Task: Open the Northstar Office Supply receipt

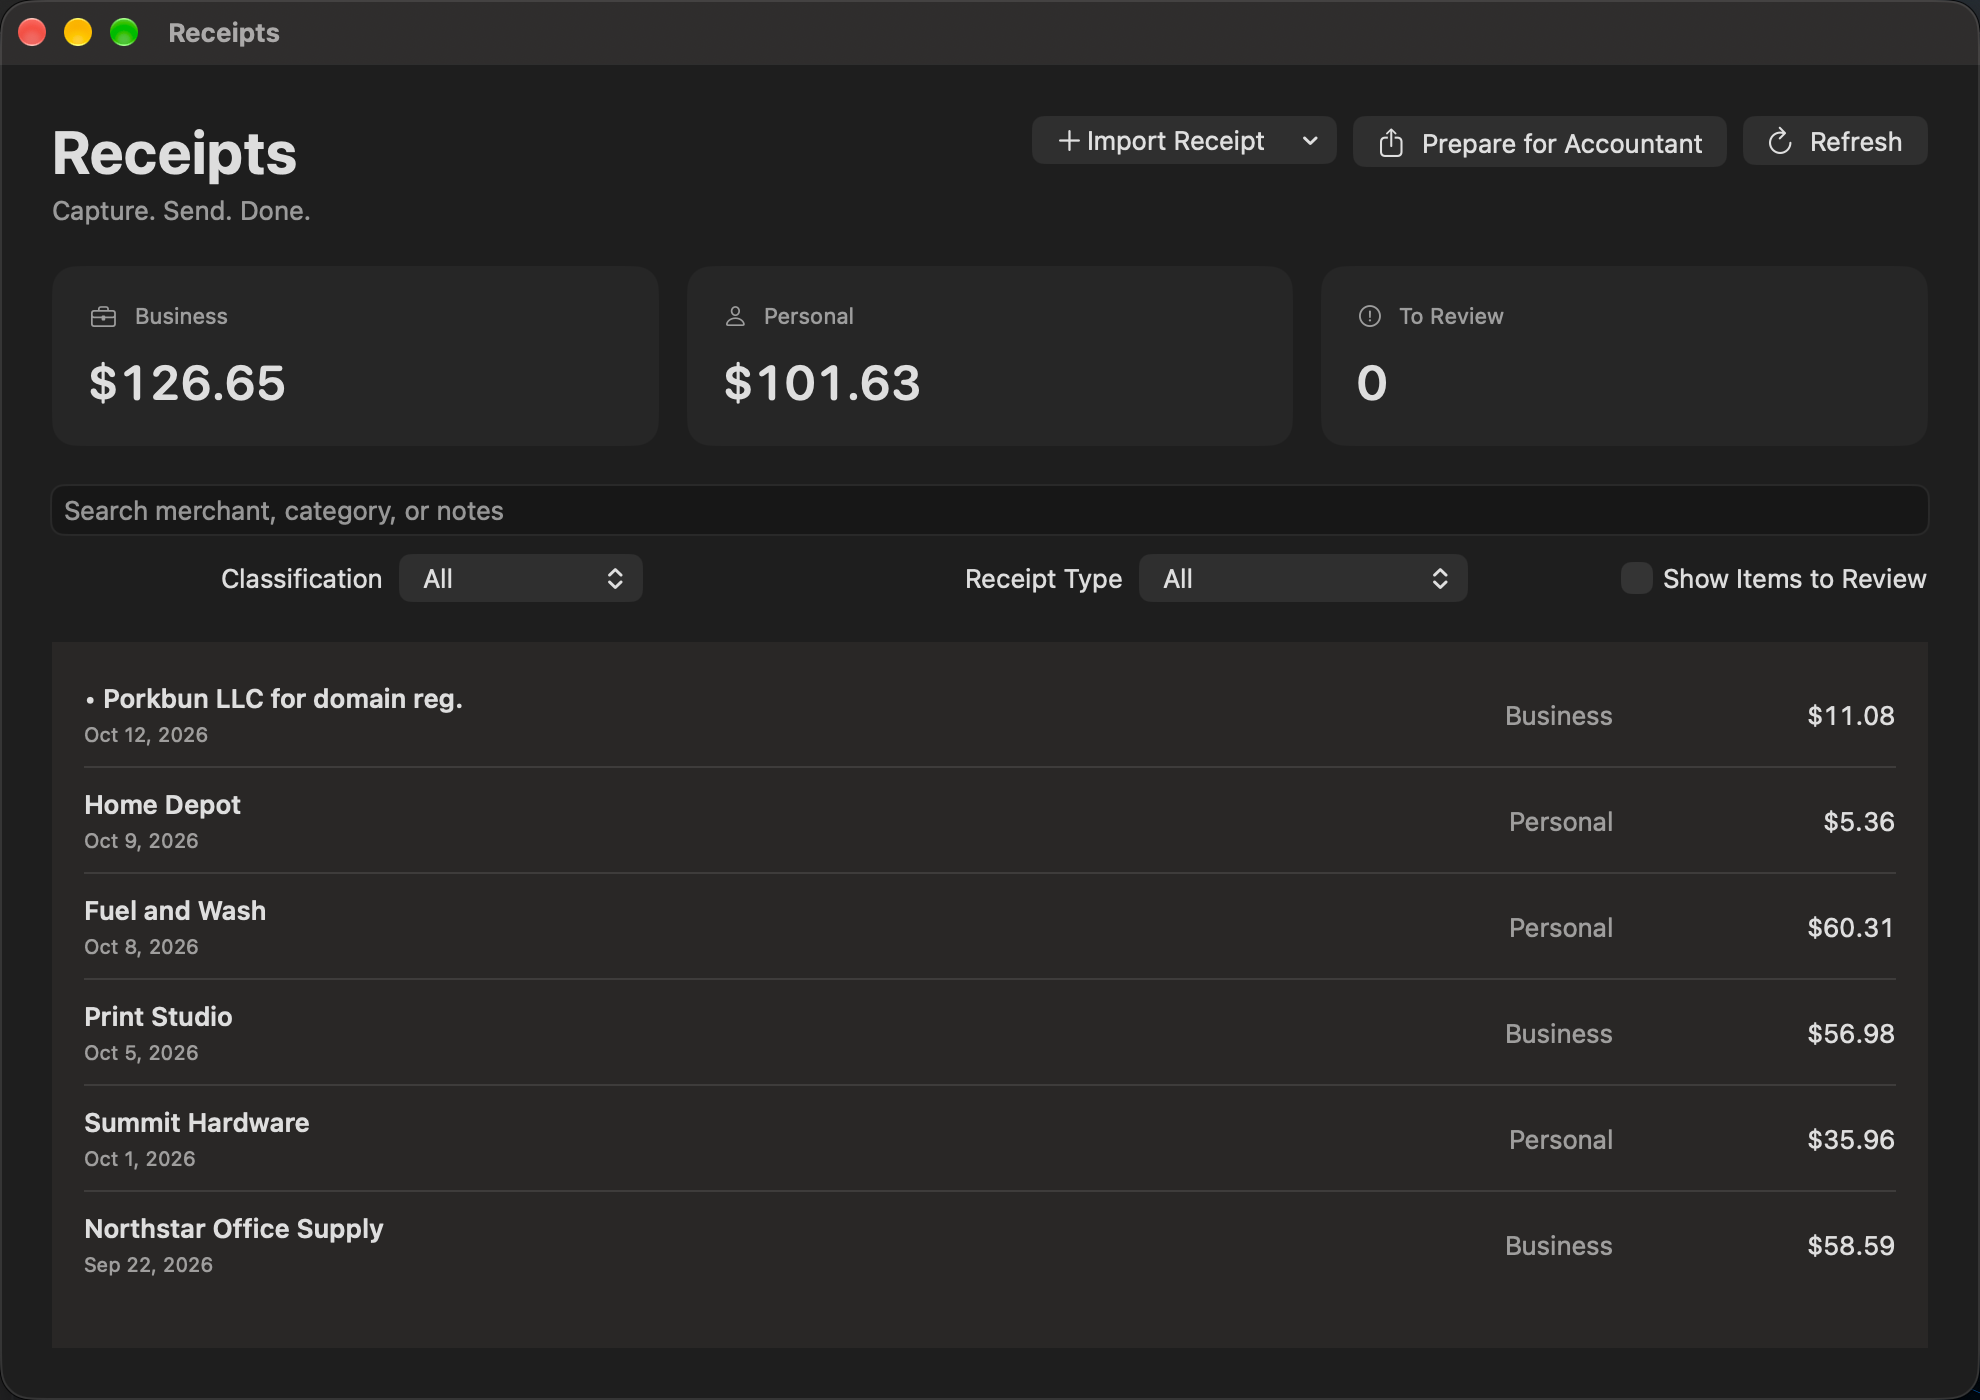Action: (x=989, y=1245)
